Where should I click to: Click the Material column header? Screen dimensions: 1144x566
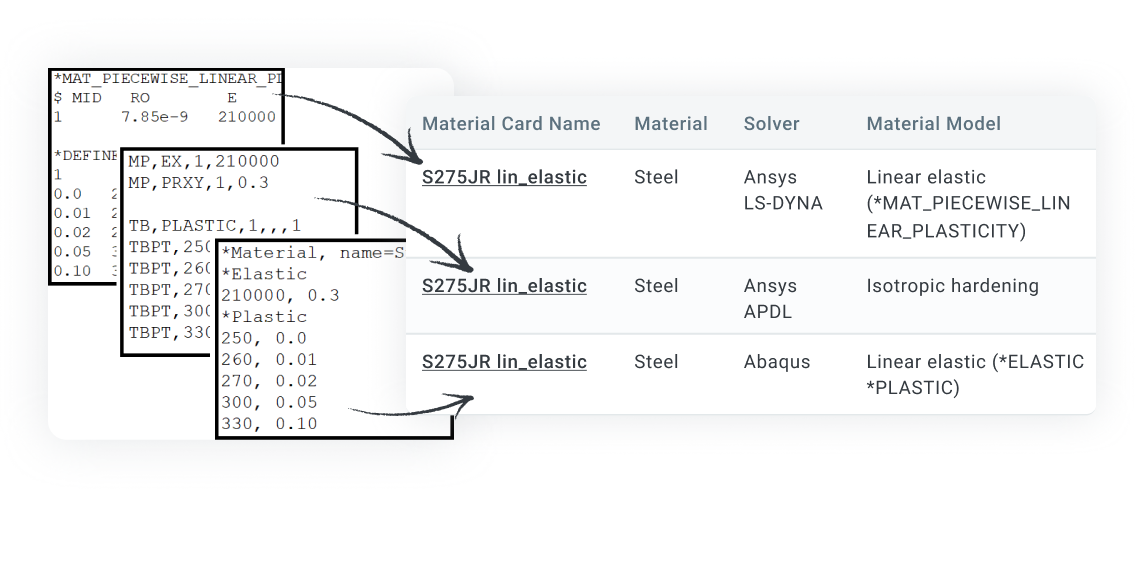point(670,124)
